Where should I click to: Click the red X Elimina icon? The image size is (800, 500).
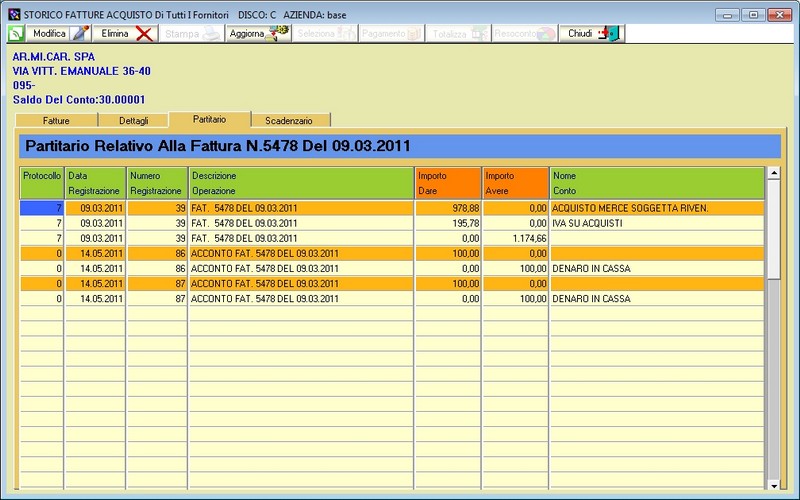[x=144, y=34]
